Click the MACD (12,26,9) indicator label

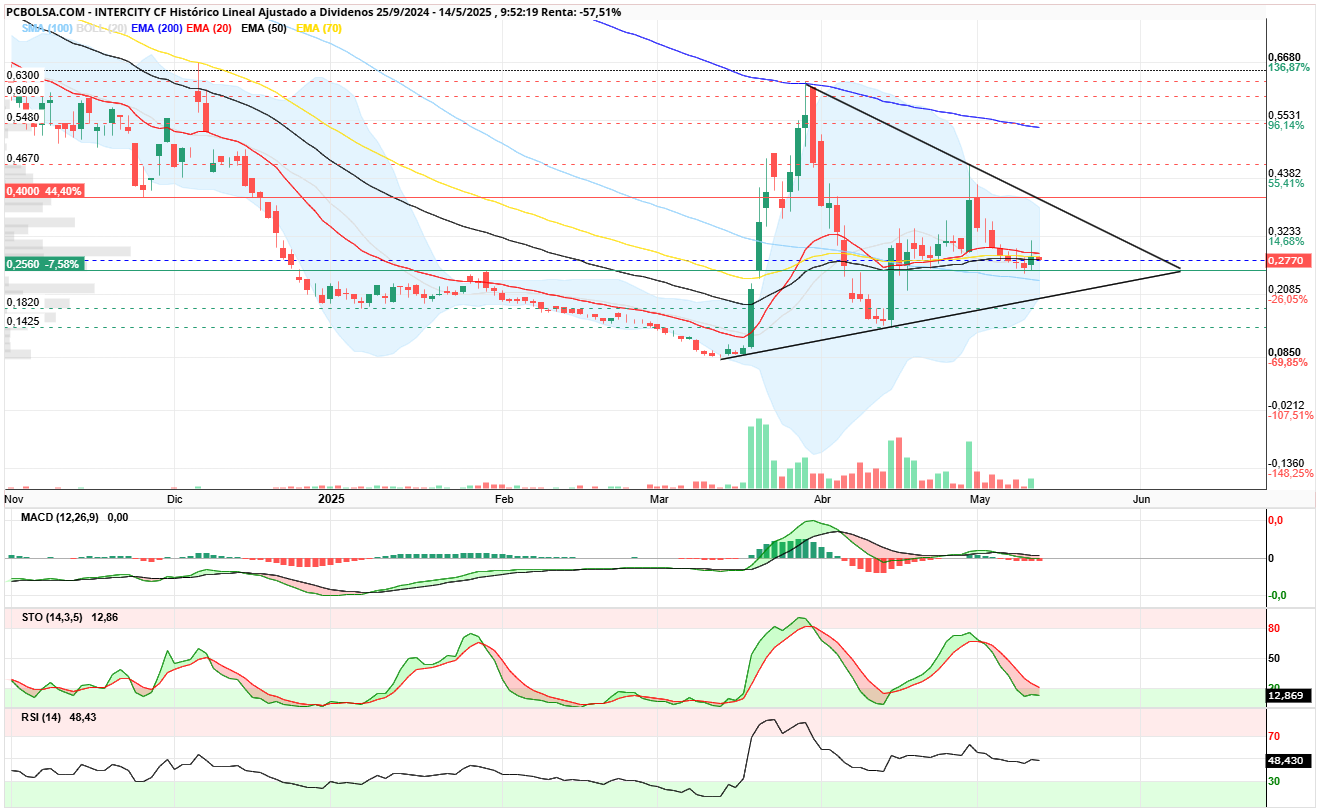click(x=62, y=517)
